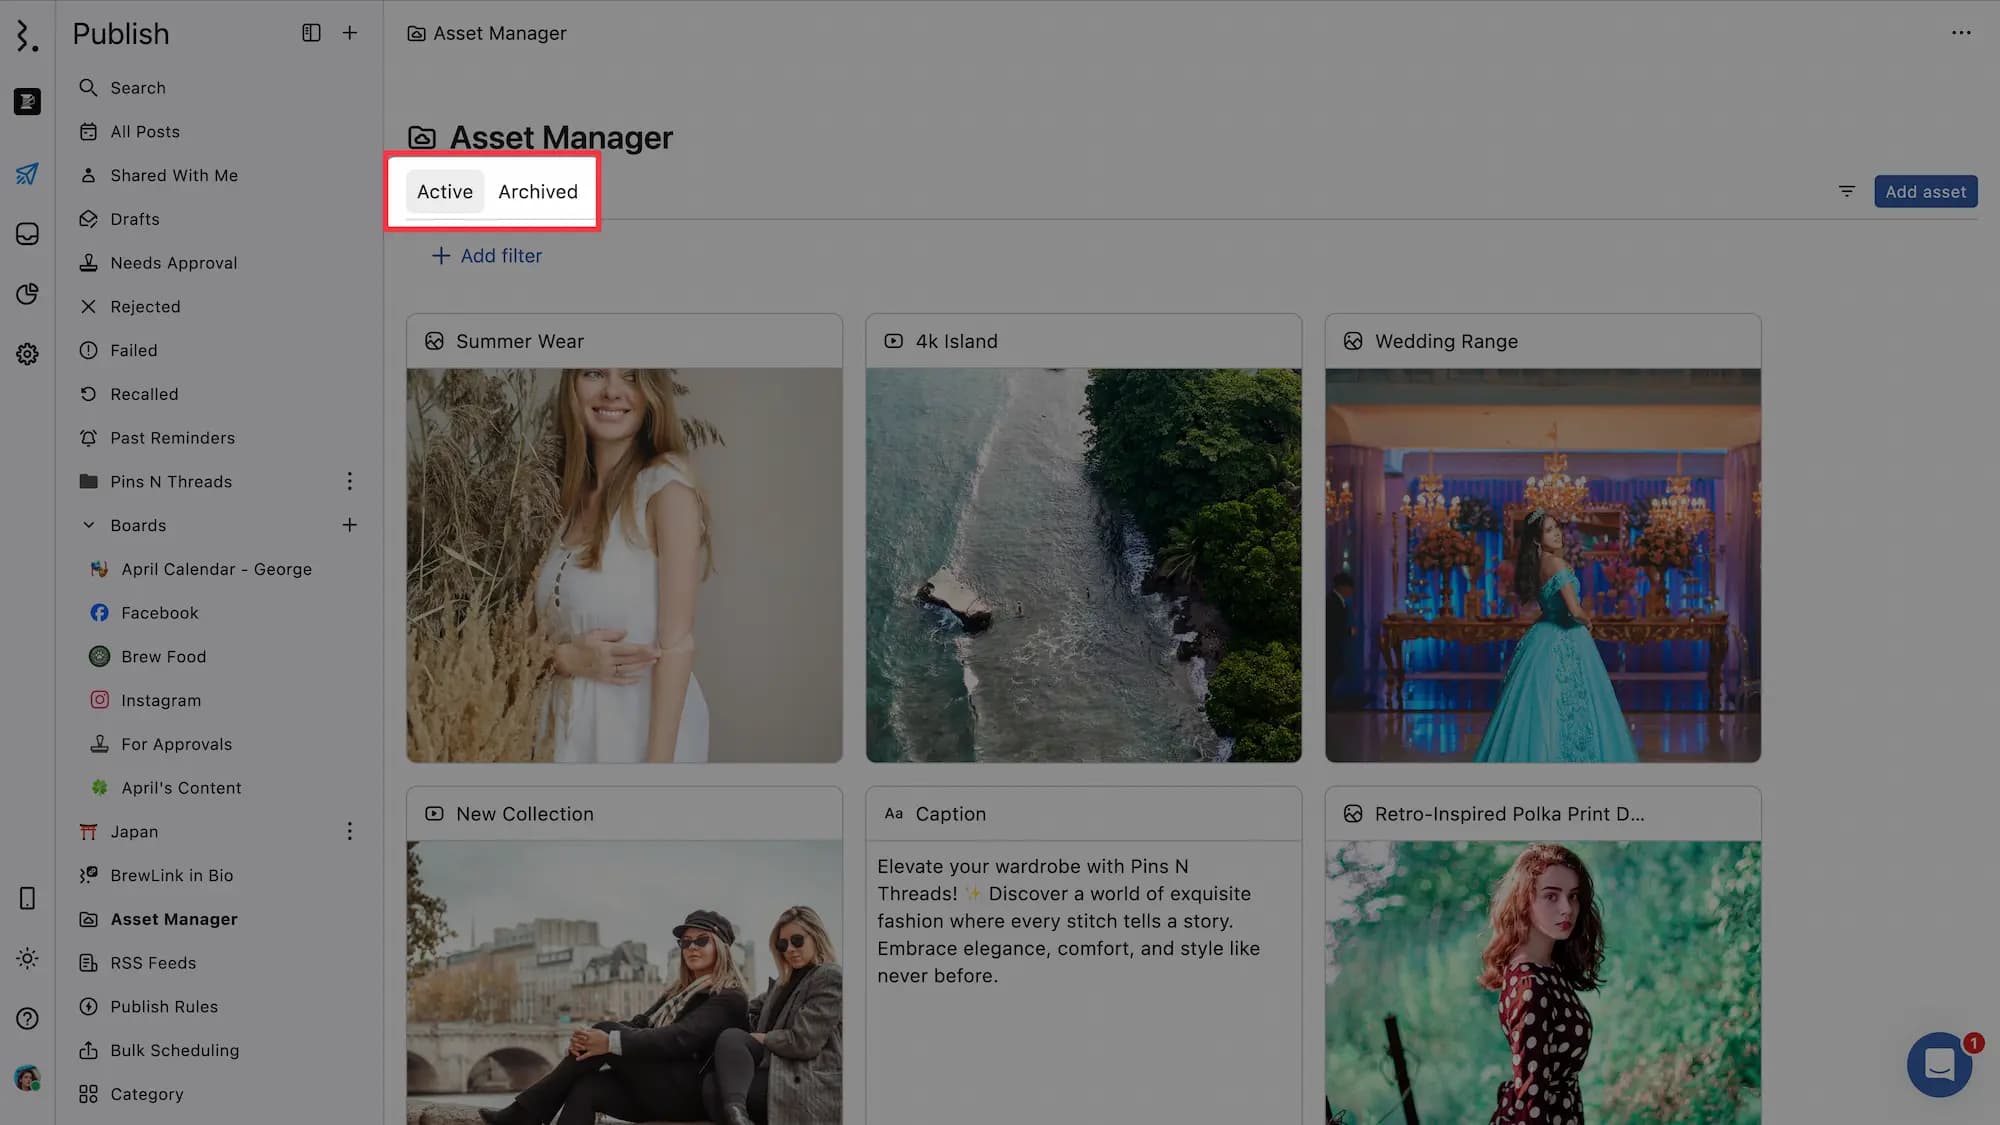Image resolution: width=2000 pixels, height=1125 pixels.
Task: Click the filter lines icon beside Add asset
Action: tap(1846, 191)
